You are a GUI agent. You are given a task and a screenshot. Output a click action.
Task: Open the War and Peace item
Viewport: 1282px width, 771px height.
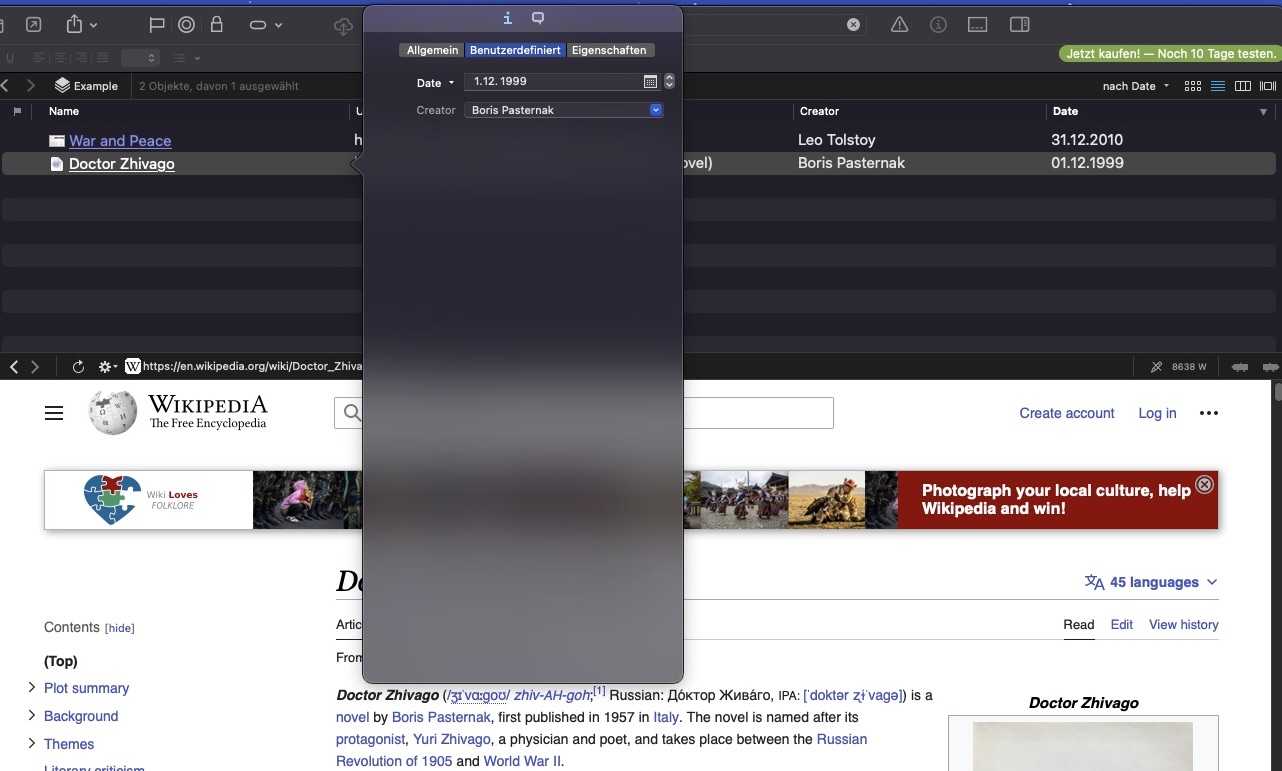point(120,141)
